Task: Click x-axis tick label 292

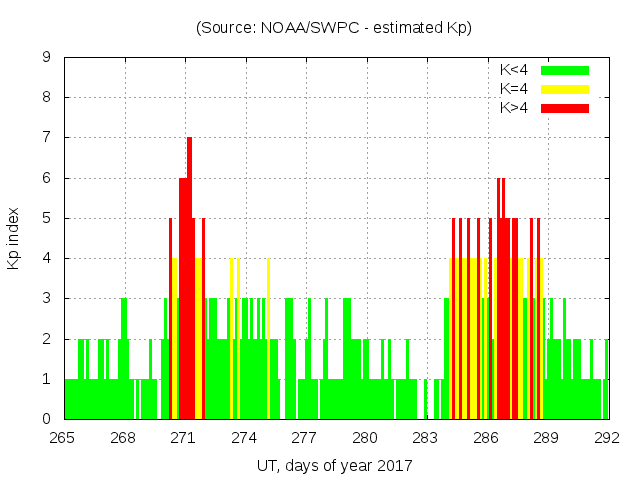Action: coord(607,438)
